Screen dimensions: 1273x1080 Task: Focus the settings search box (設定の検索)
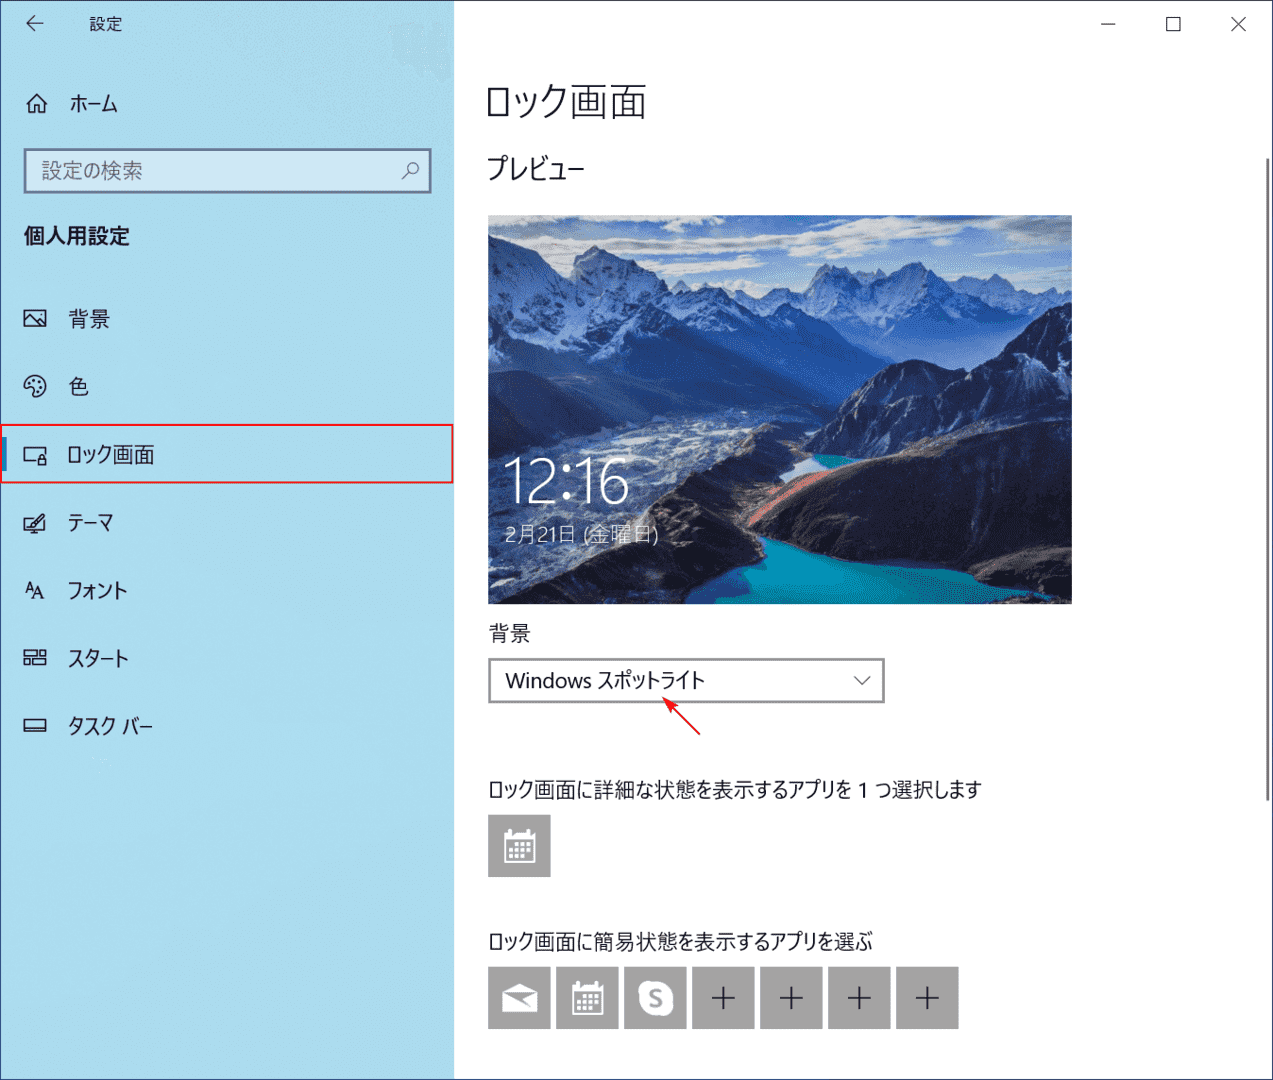227,171
